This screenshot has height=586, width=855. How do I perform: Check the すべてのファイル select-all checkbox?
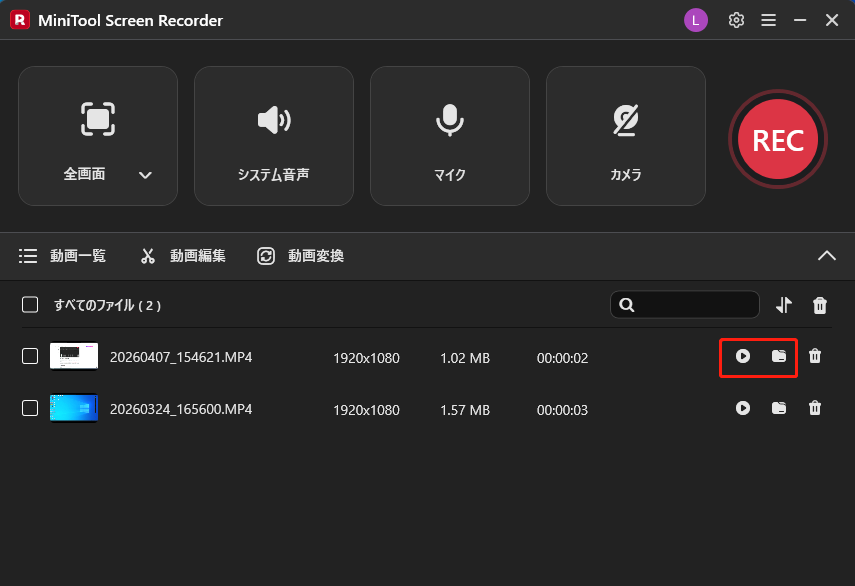coord(29,304)
